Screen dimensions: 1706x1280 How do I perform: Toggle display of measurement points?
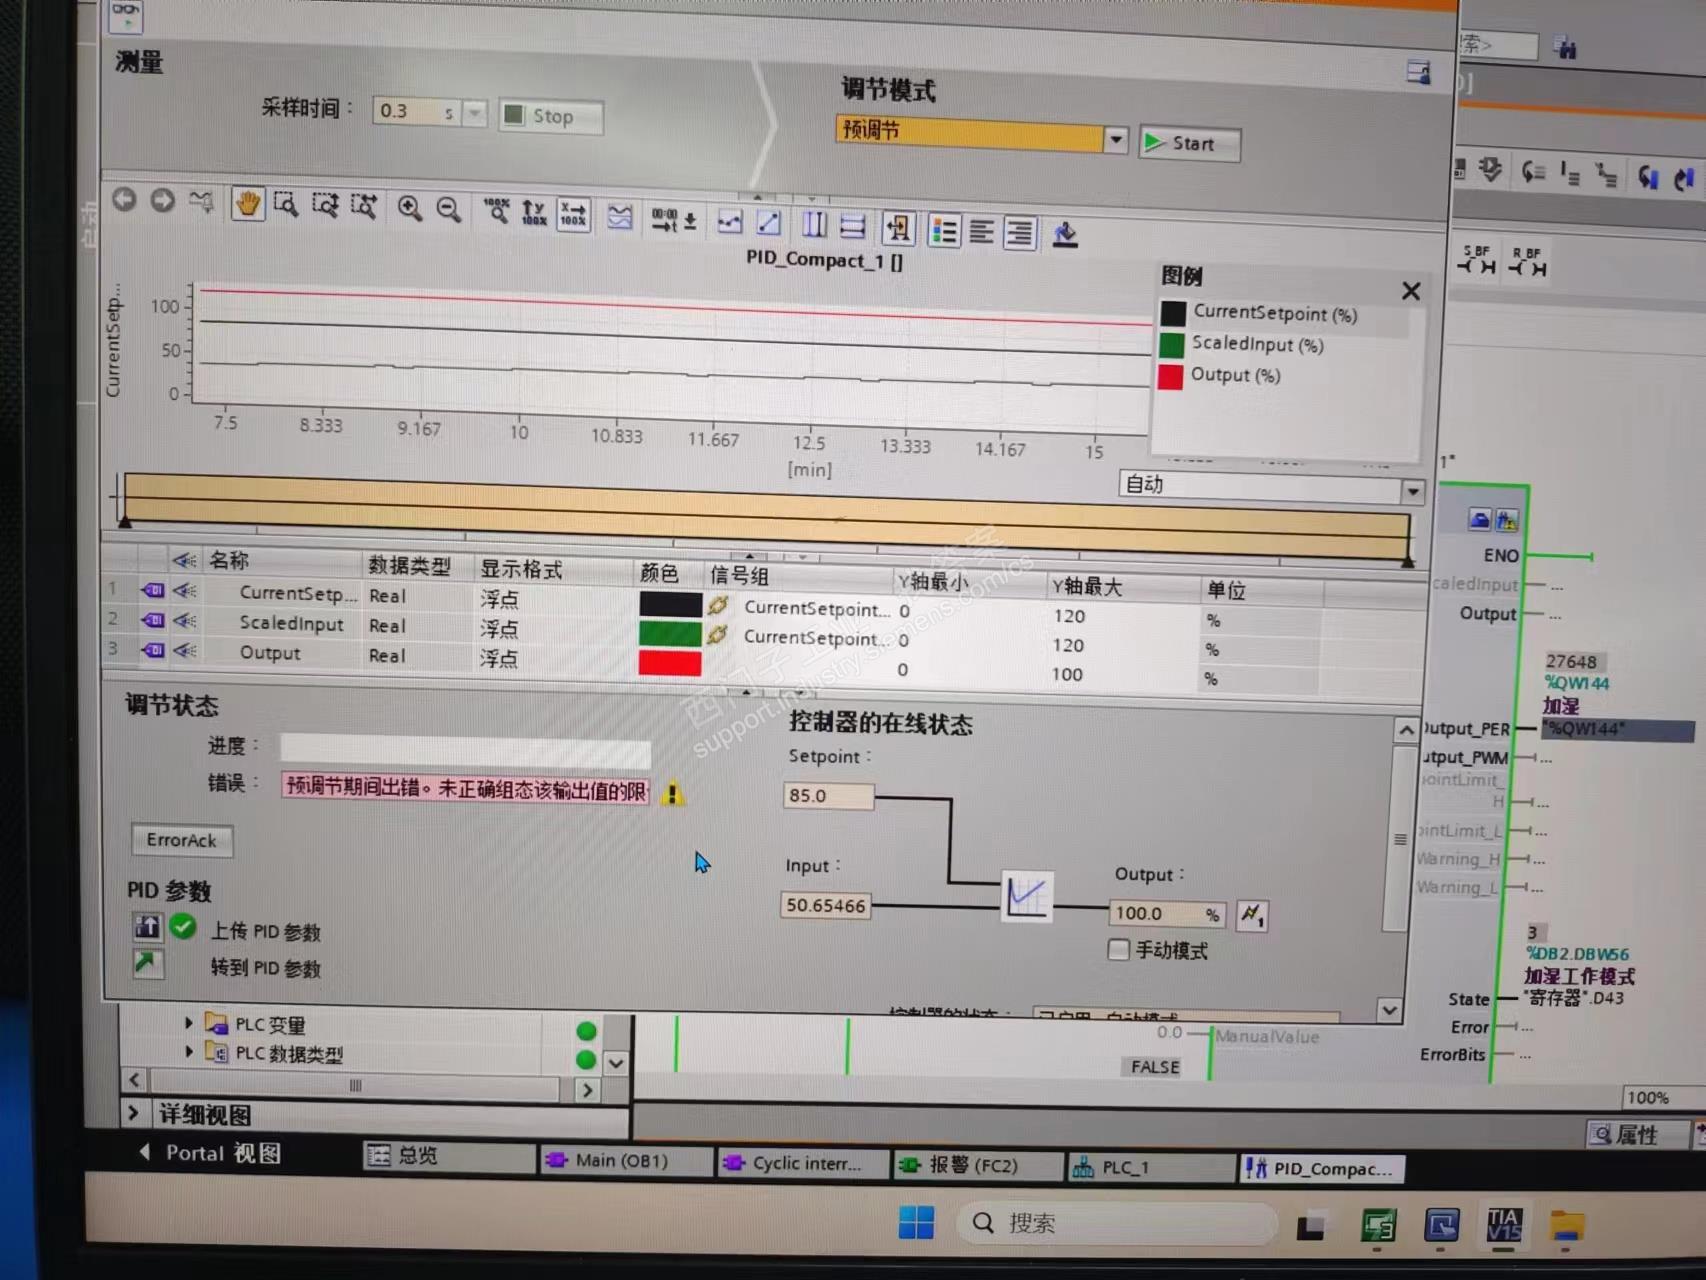730,222
